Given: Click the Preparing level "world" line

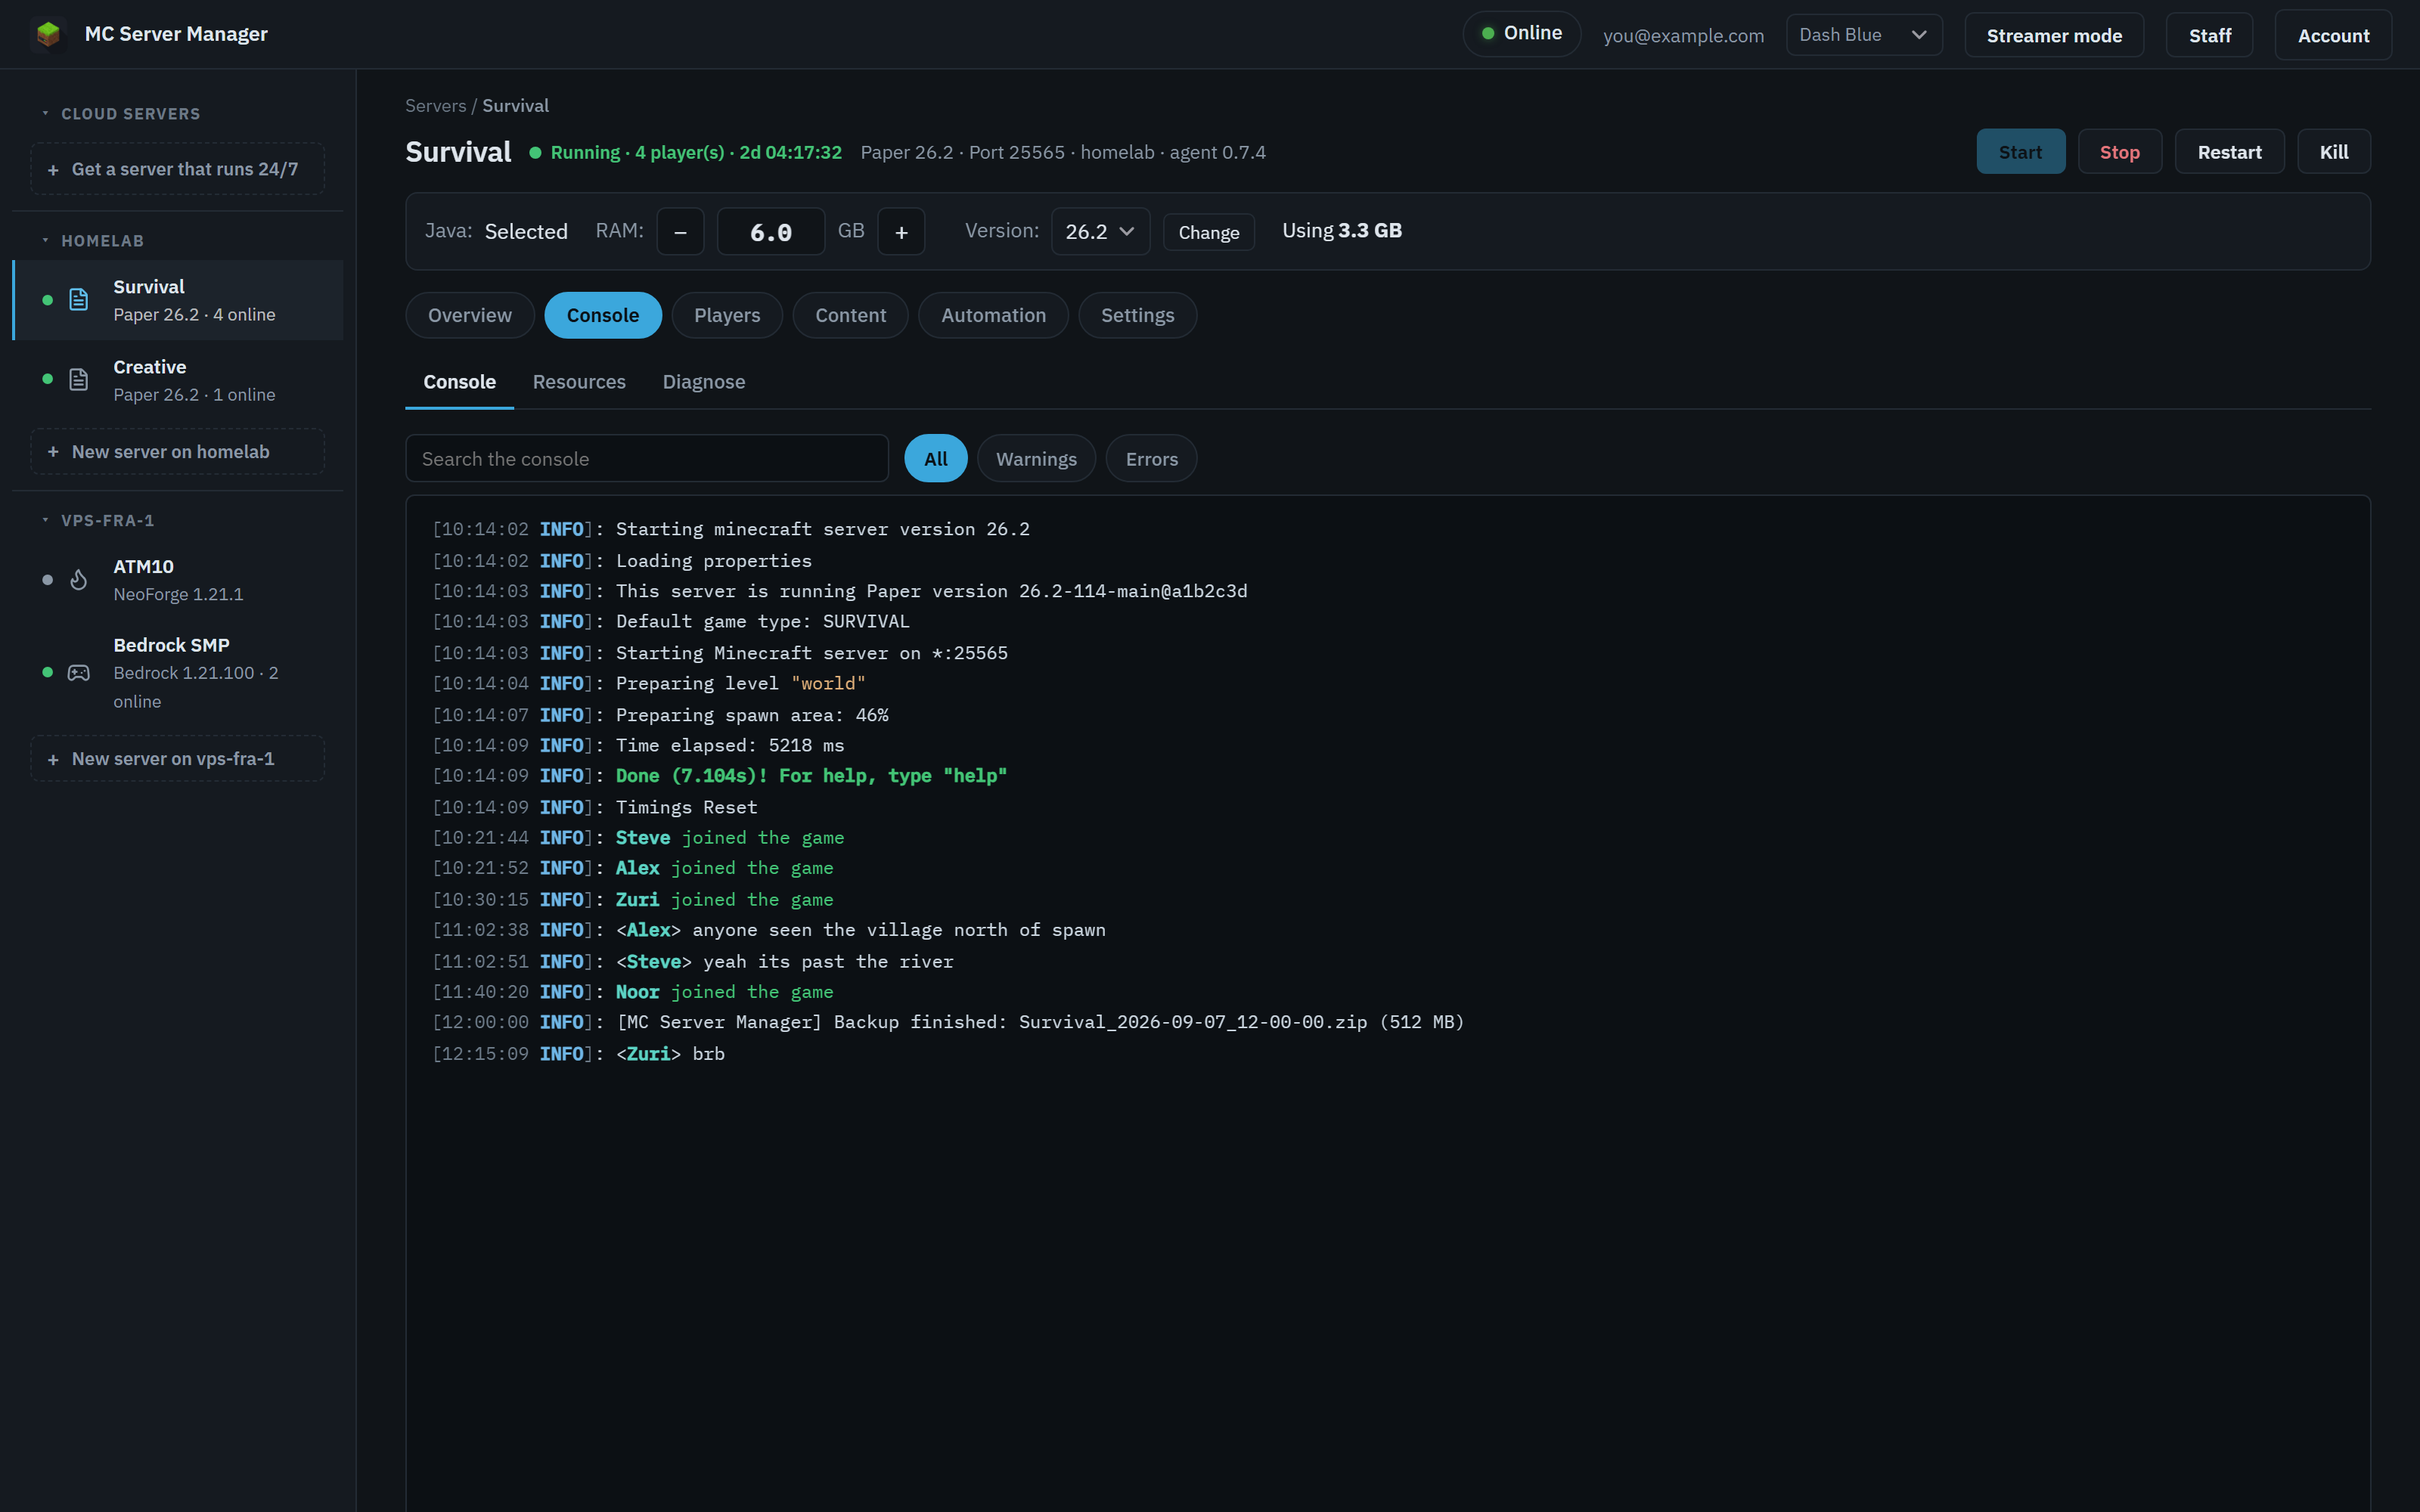Looking at the screenshot, I should pos(649,684).
